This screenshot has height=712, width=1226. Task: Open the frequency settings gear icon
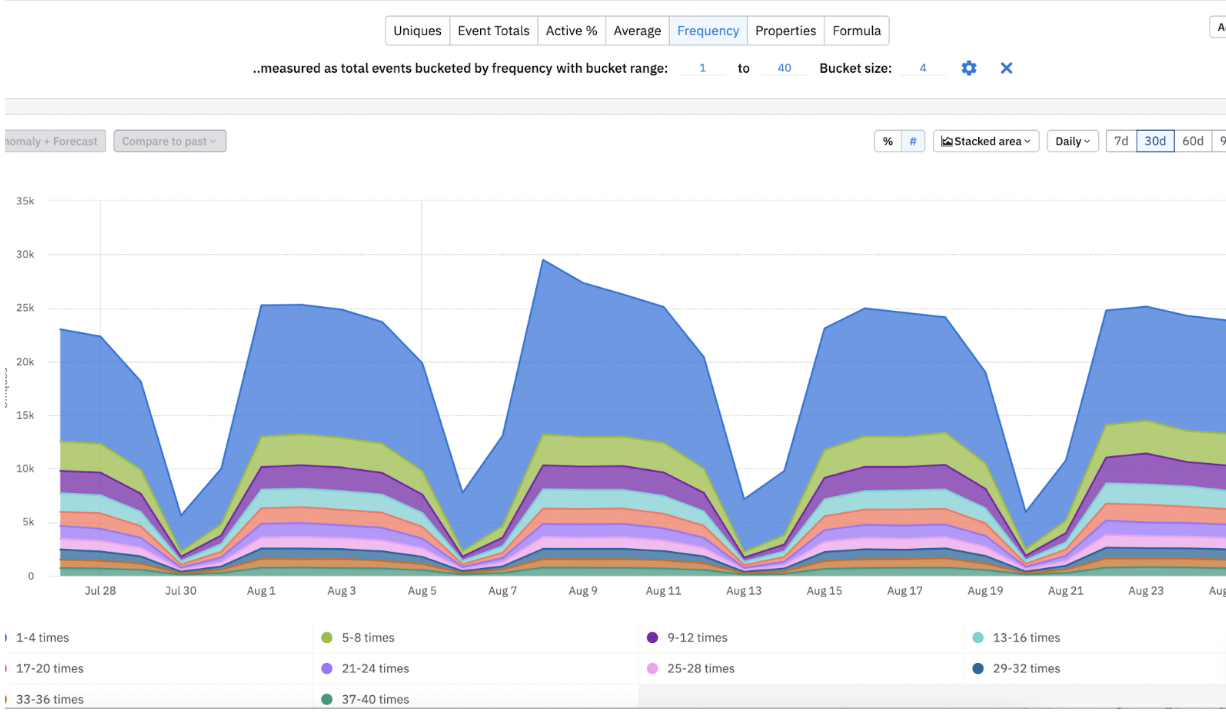click(969, 68)
